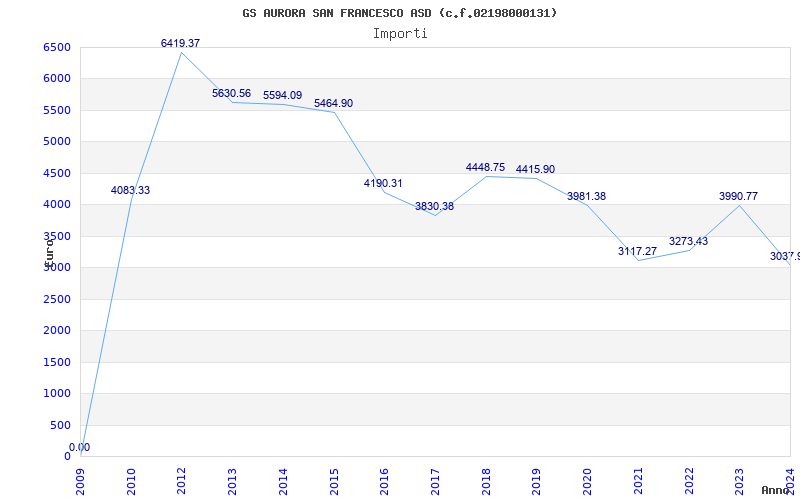Click the 2013 year axis label

click(233, 482)
